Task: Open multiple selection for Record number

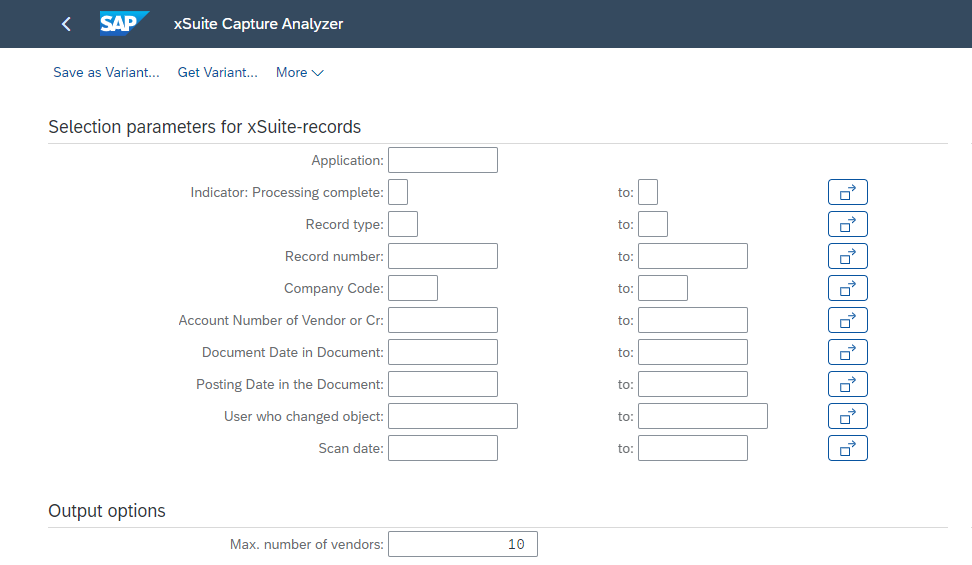Action: click(847, 256)
